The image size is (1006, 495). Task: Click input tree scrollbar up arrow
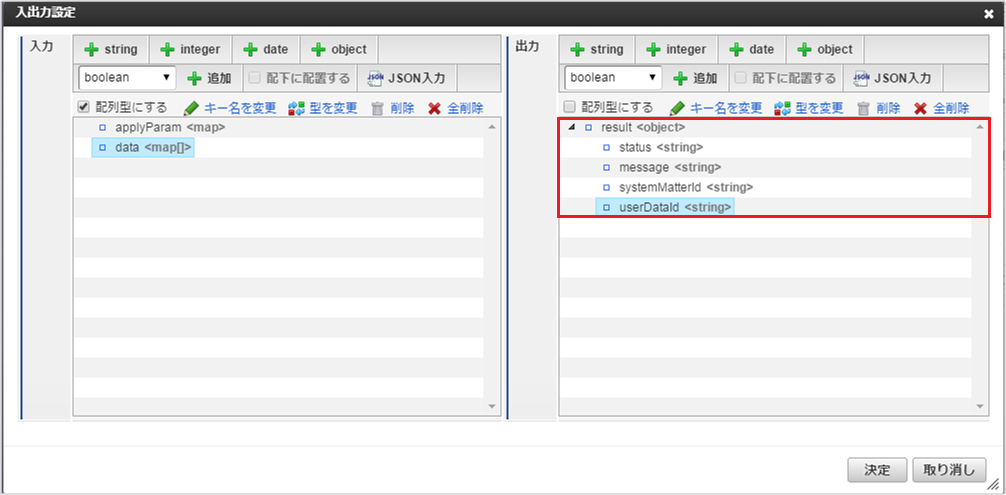coord(492,127)
